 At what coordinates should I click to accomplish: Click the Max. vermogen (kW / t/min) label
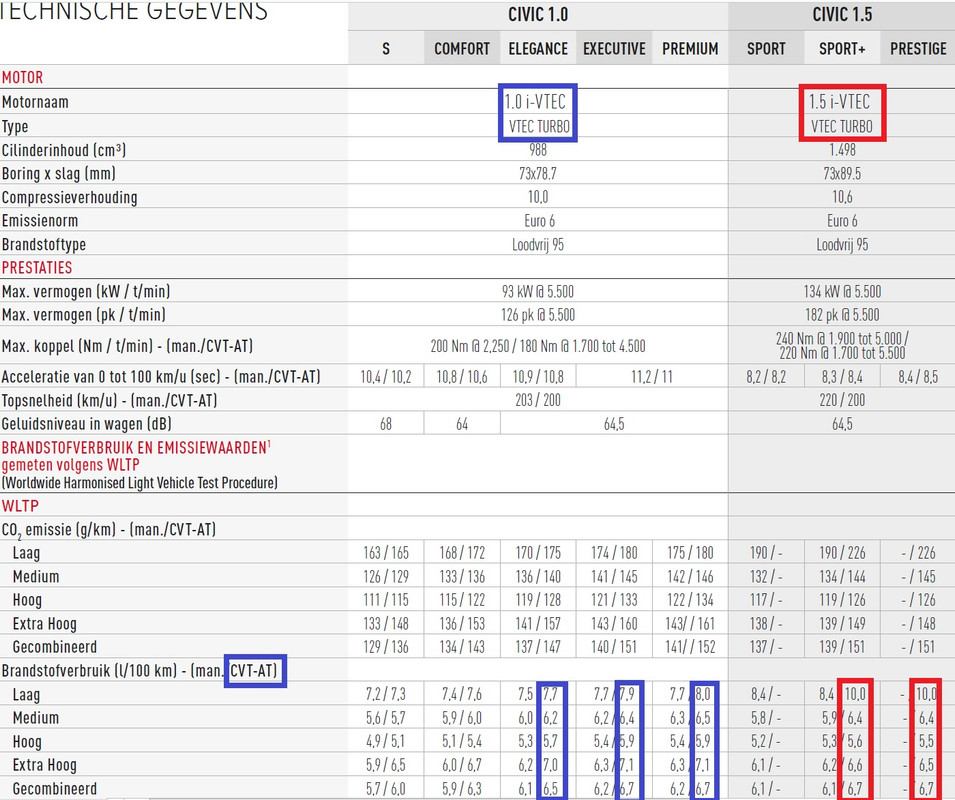pyautogui.click(x=86, y=292)
